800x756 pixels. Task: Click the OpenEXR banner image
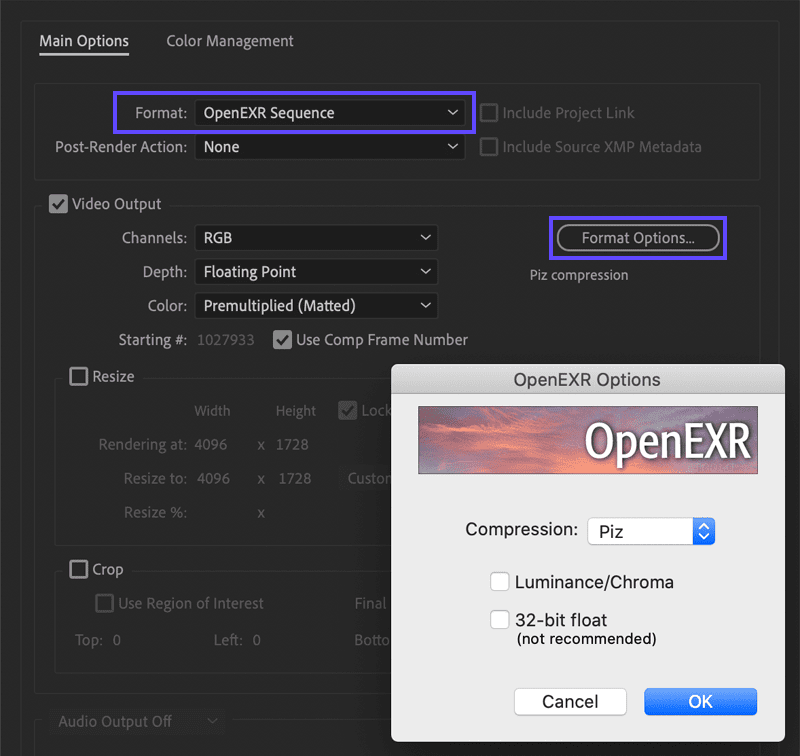(588, 440)
